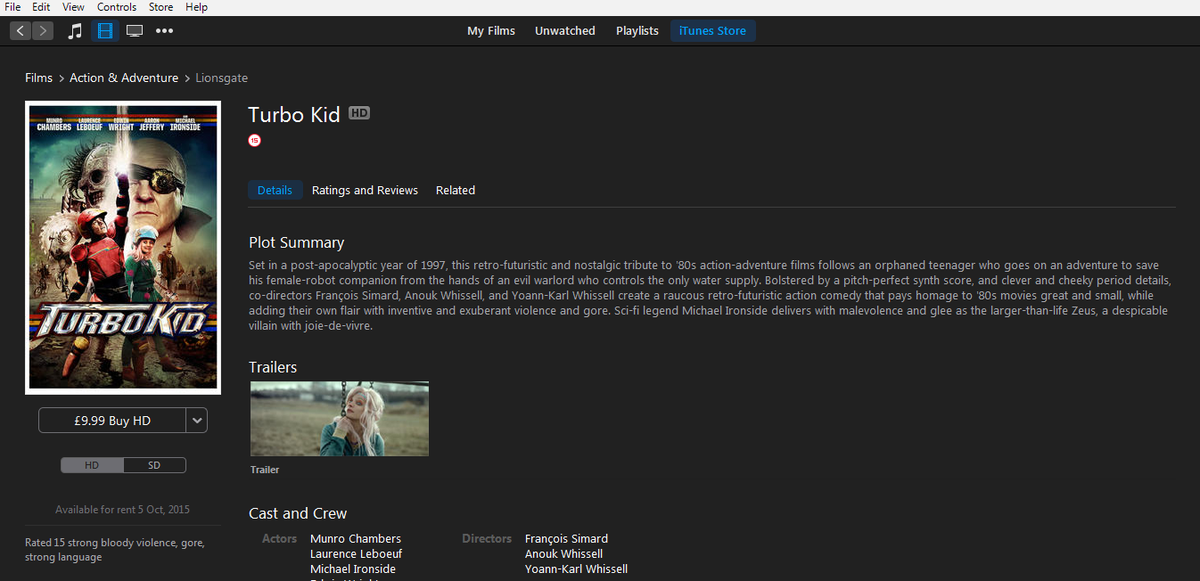Screen dimensions: 1200x581
Task: Expand the buy button dropdown arrow
Action: point(197,421)
